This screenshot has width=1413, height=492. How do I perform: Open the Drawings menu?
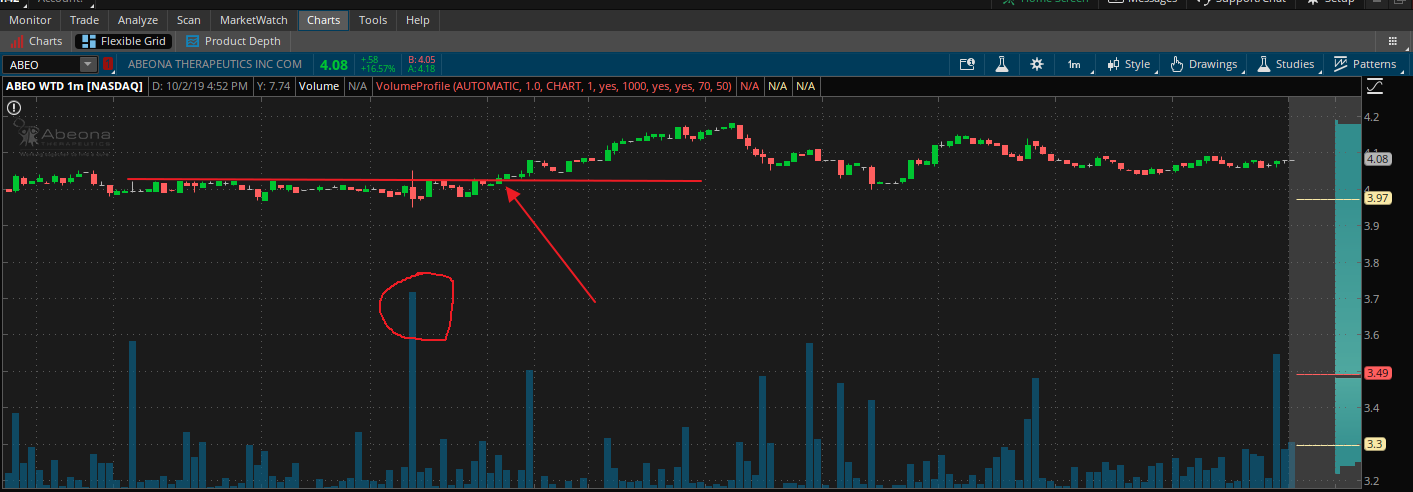(x=1204, y=64)
